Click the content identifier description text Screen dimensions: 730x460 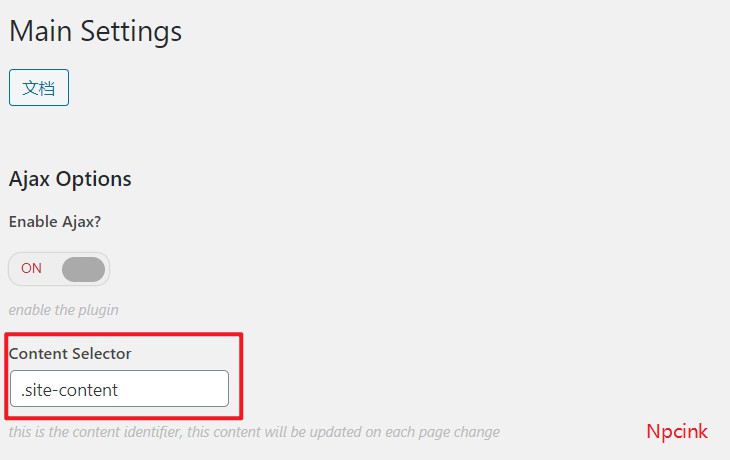pyautogui.click(x=254, y=432)
